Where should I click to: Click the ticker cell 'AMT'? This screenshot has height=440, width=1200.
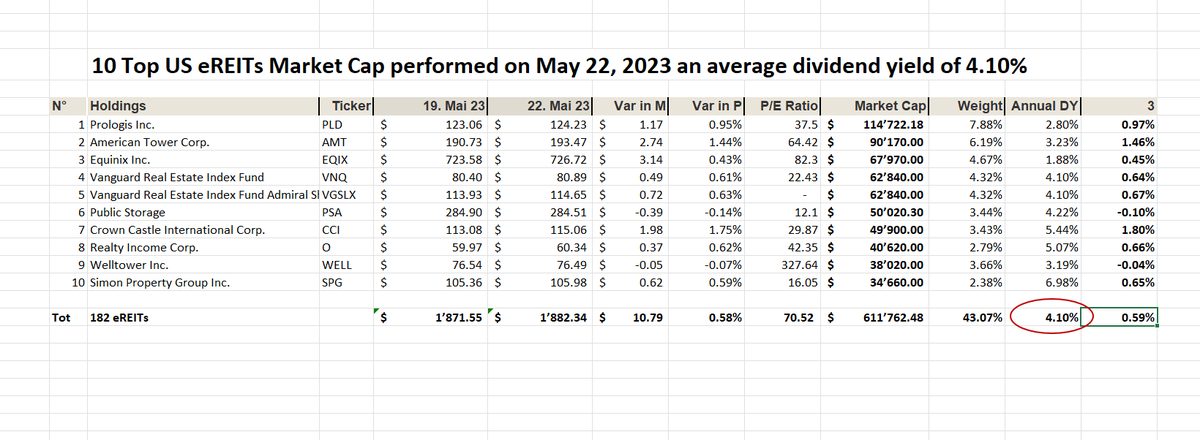[345, 143]
